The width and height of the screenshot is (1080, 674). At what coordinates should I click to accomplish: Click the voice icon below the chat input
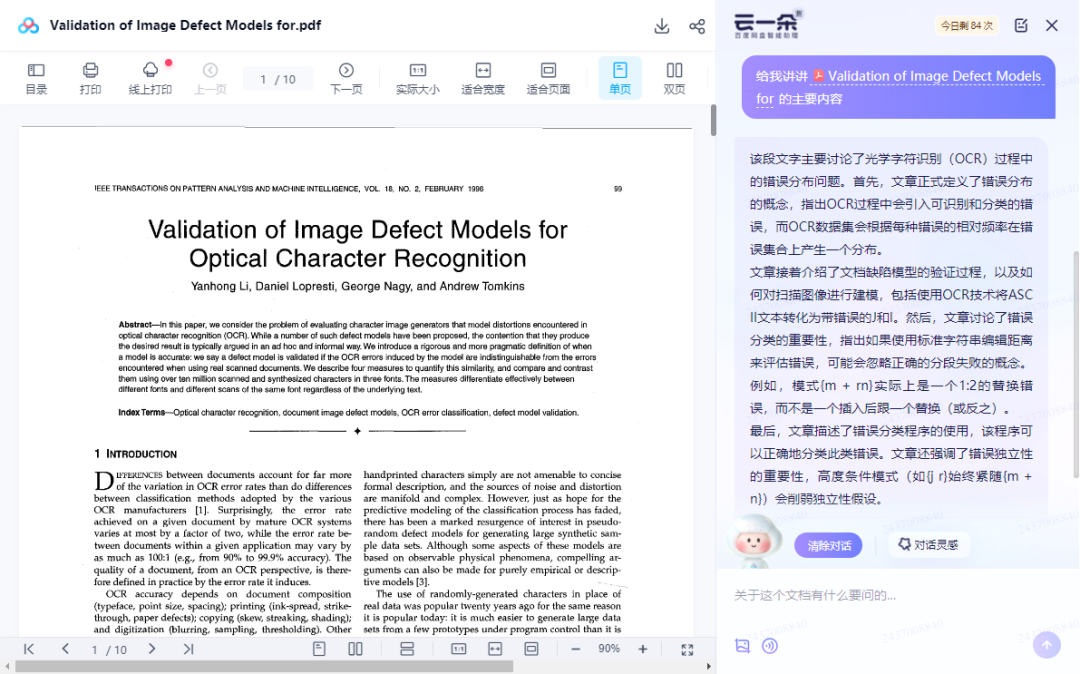pos(770,645)
